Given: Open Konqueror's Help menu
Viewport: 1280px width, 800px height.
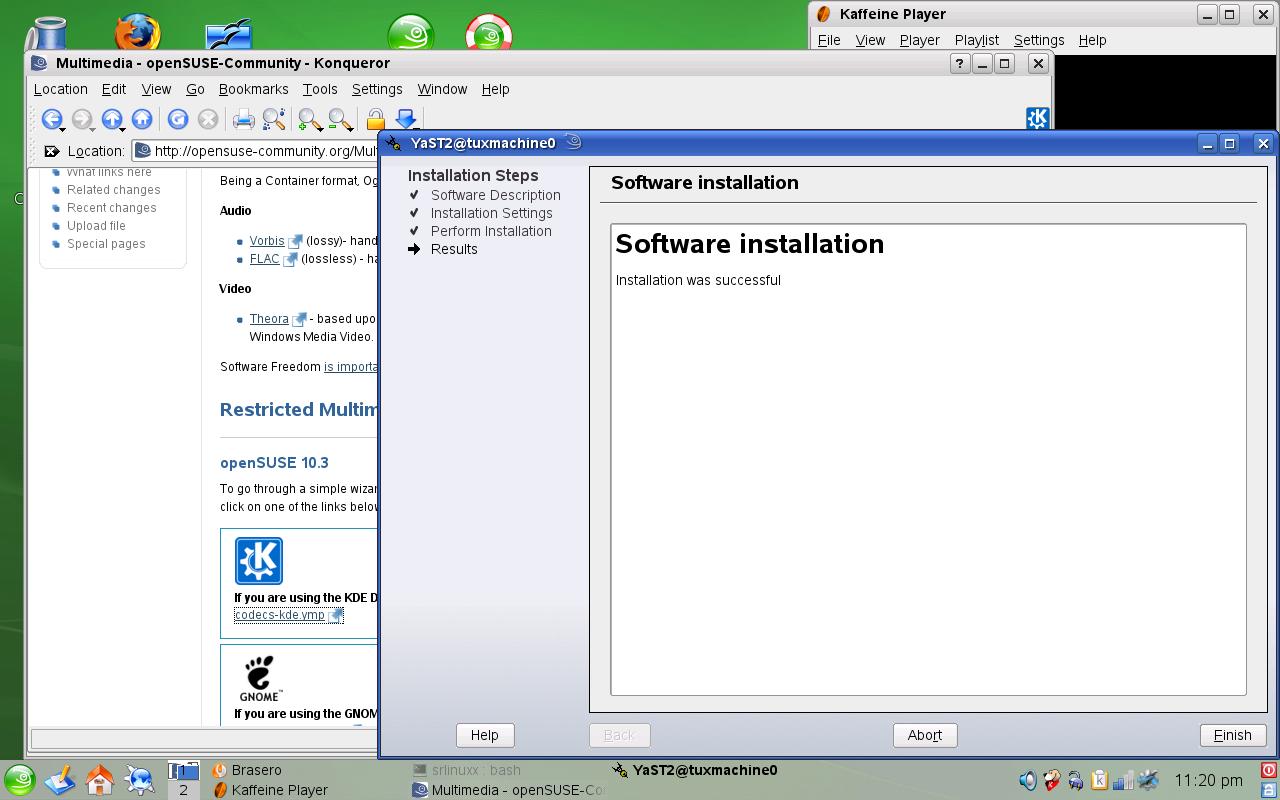Looking at the screenshot, I should [x=496, y=89].
